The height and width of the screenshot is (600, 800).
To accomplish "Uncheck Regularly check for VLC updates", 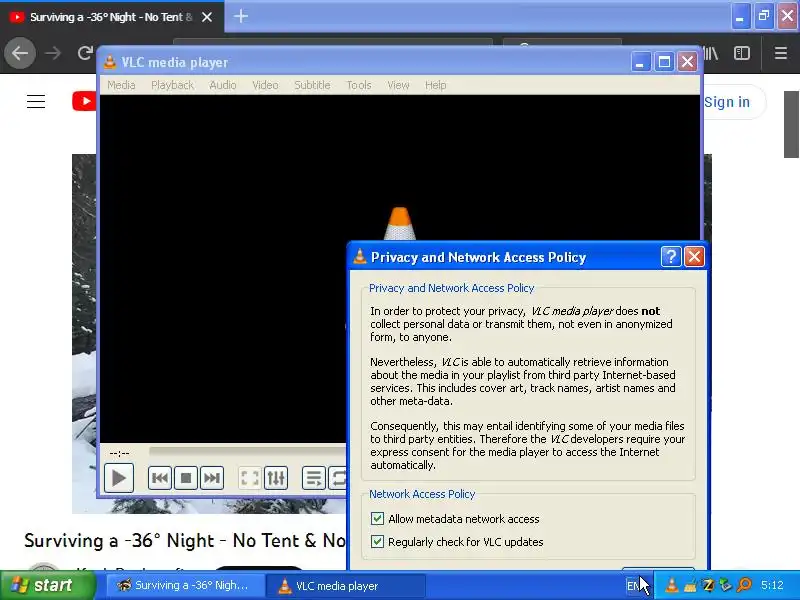I will point(378,541).
